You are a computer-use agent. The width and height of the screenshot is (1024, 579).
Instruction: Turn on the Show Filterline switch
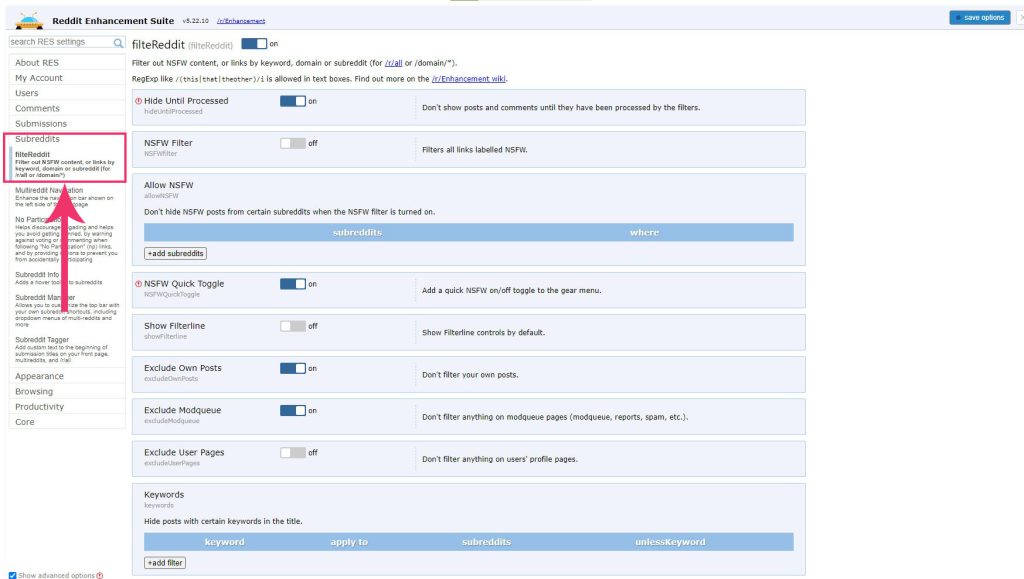292,326
